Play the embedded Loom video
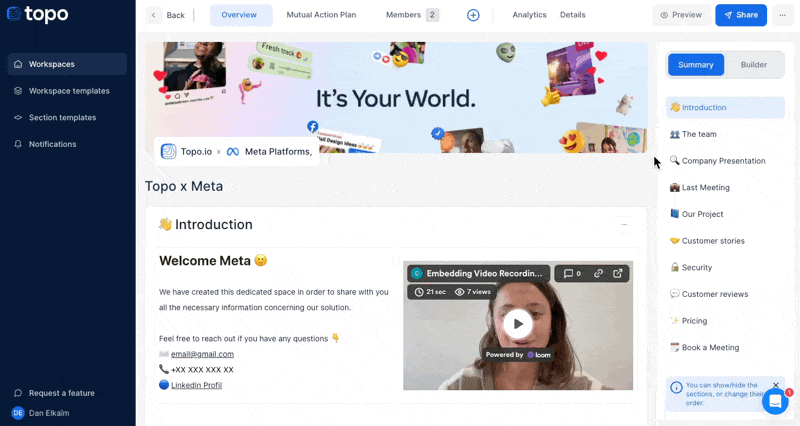Screen dimensions: 800x426 pos(517,322)
